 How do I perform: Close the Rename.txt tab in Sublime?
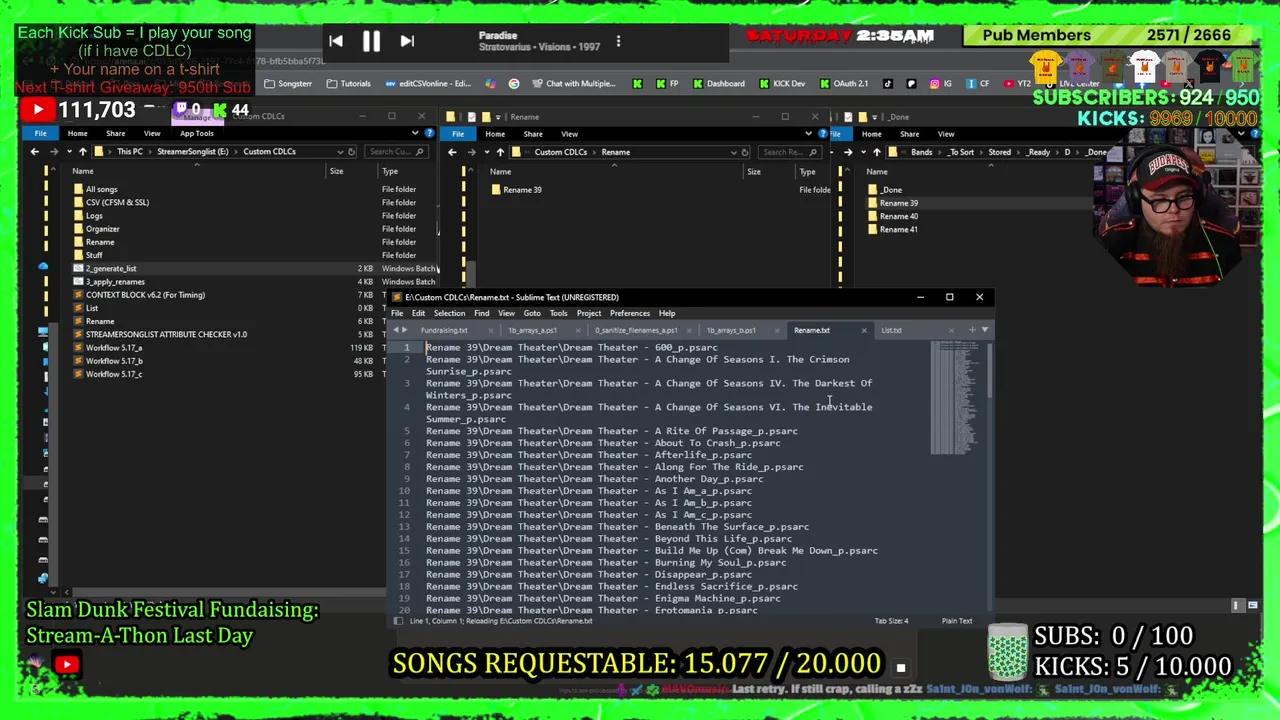[x=864, y=330]
